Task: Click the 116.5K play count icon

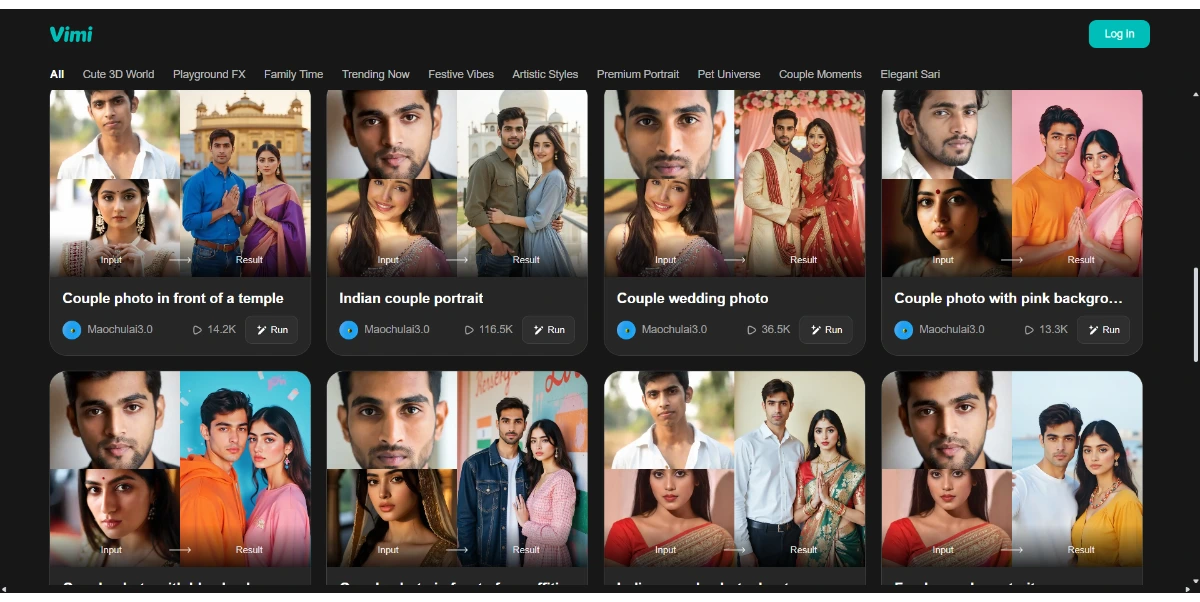Action: tap(469, 330)
